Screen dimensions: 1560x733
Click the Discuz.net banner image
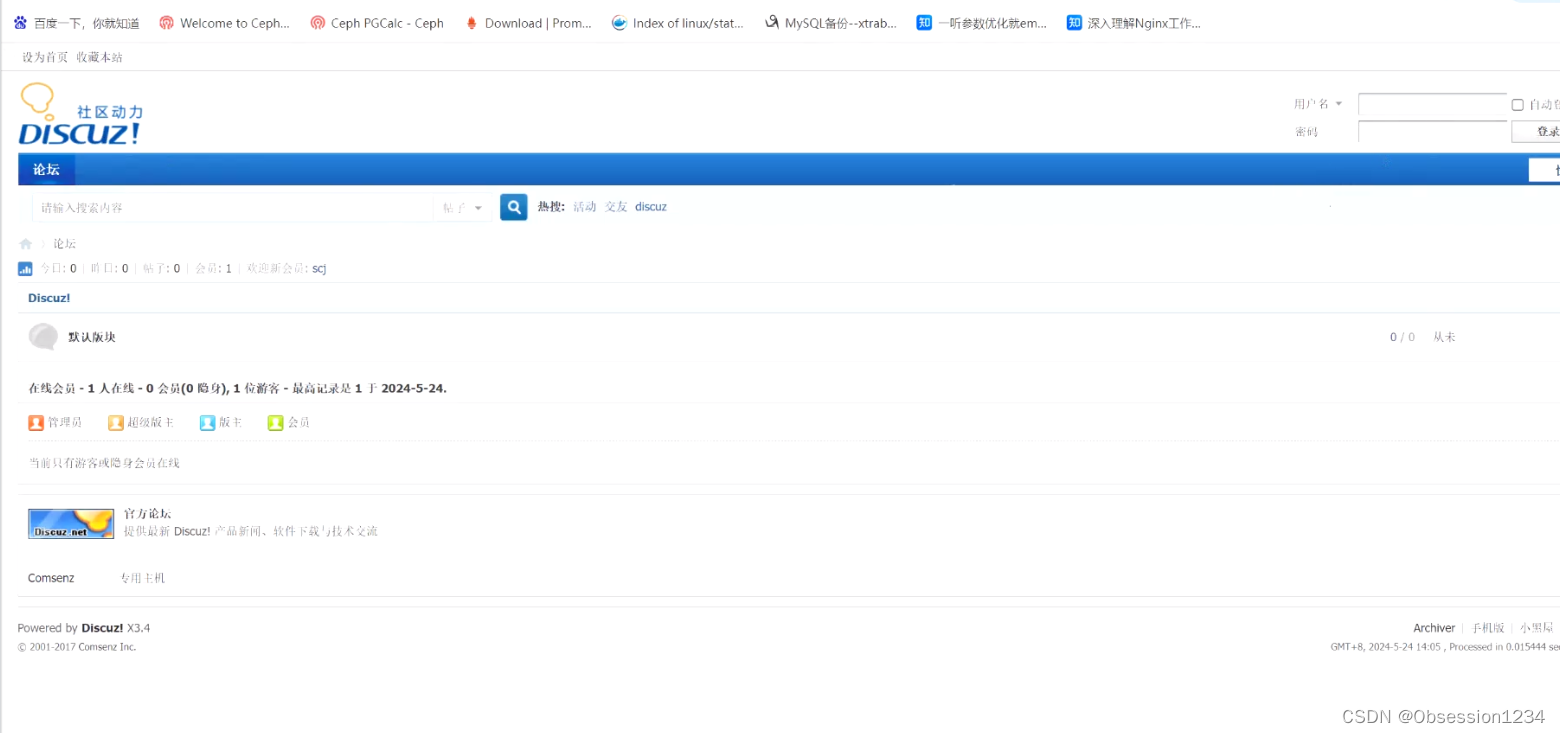71,524
